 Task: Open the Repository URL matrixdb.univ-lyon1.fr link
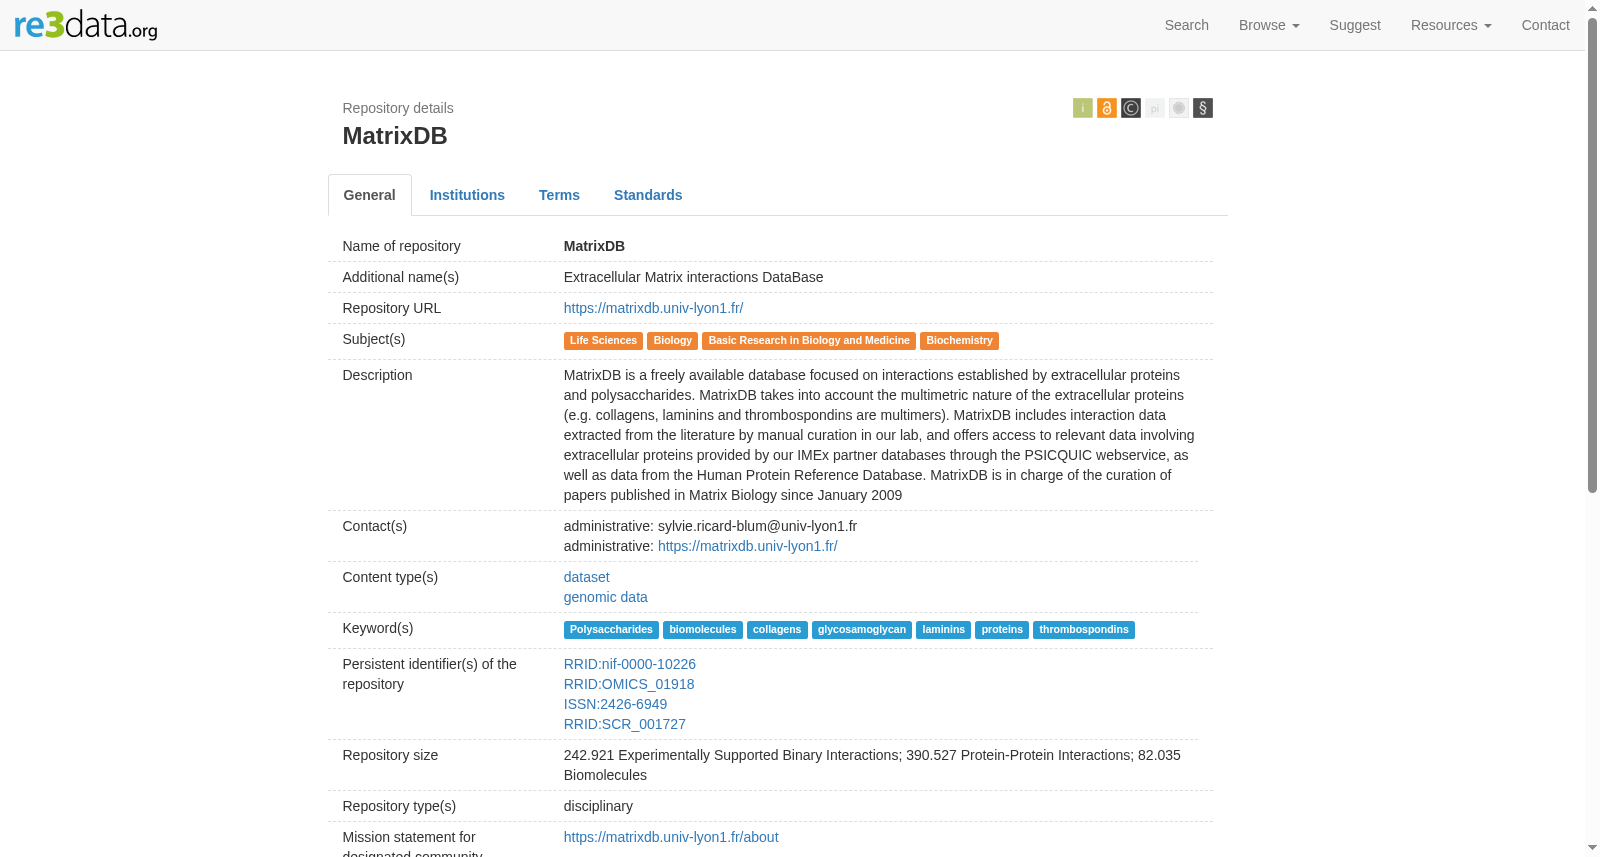653,308
